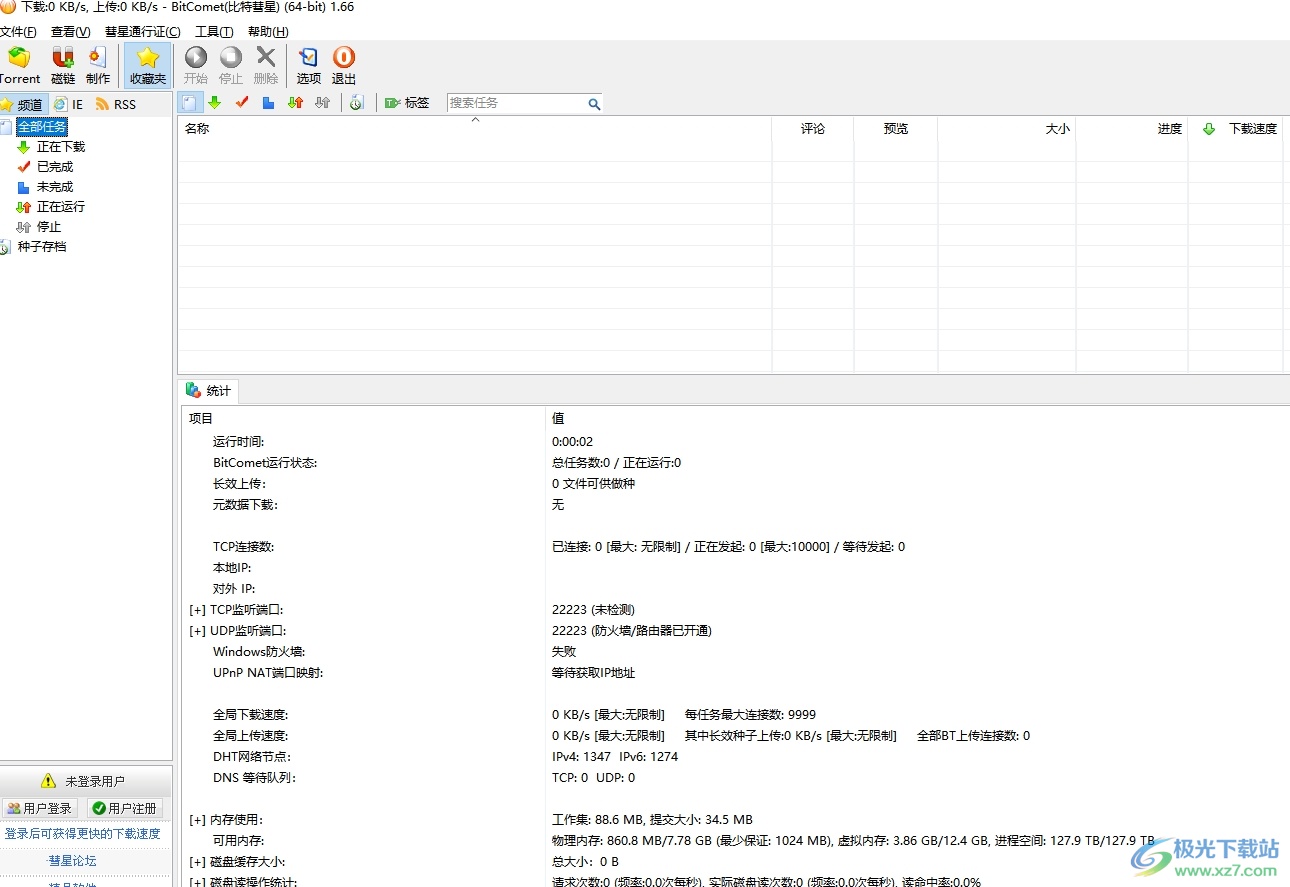Open the 选项 options icon
This screenshot has width=1290, height=887.
tap(309, 66)
